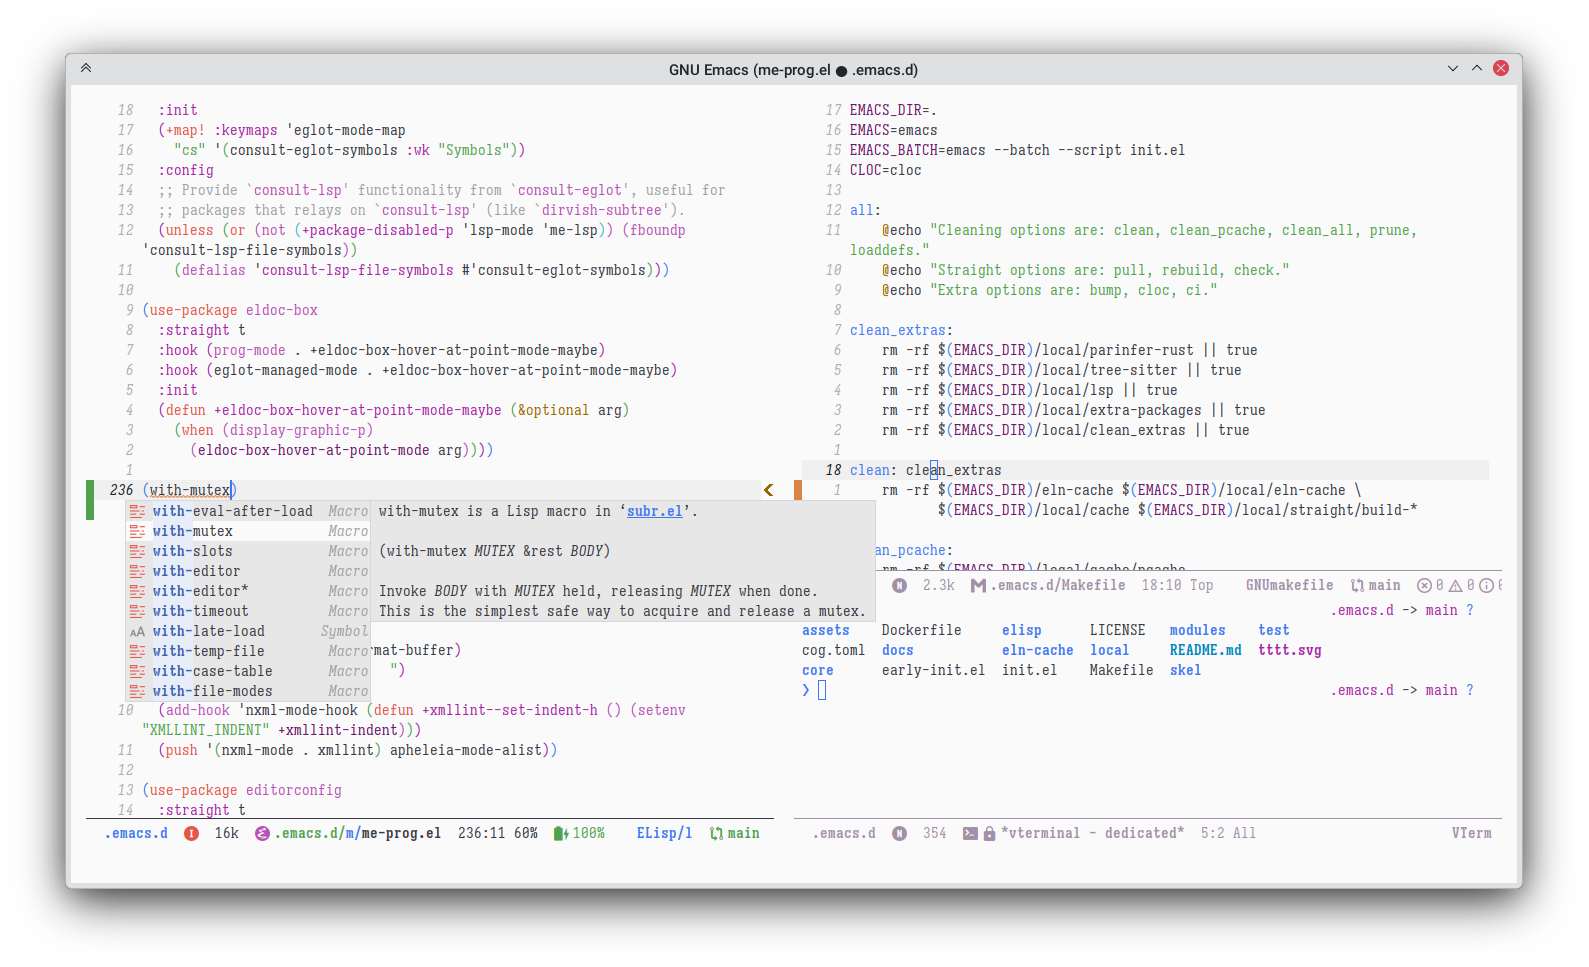Click the assets directory in terminal listing
Image resolution: width=1589 pixels, height=967 pixels.
[x=825, y=630]
